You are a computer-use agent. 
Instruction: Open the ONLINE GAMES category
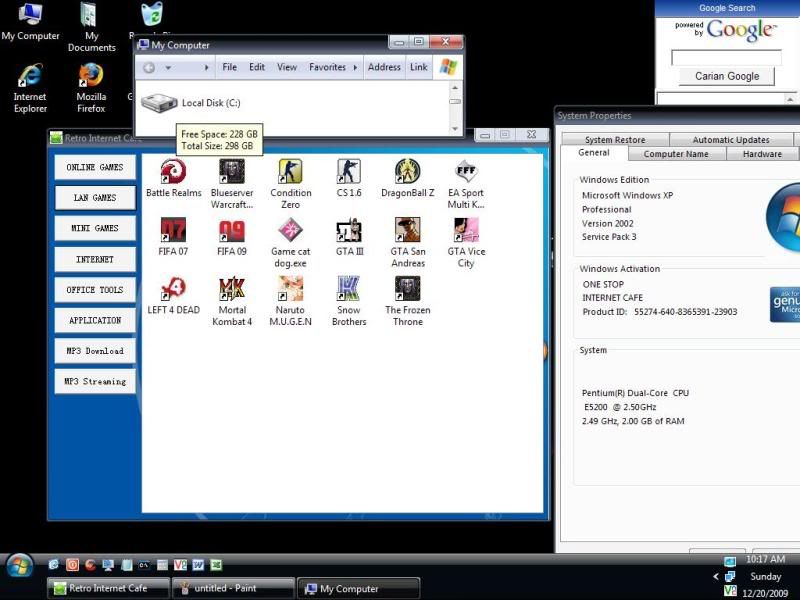coord(95,167)
